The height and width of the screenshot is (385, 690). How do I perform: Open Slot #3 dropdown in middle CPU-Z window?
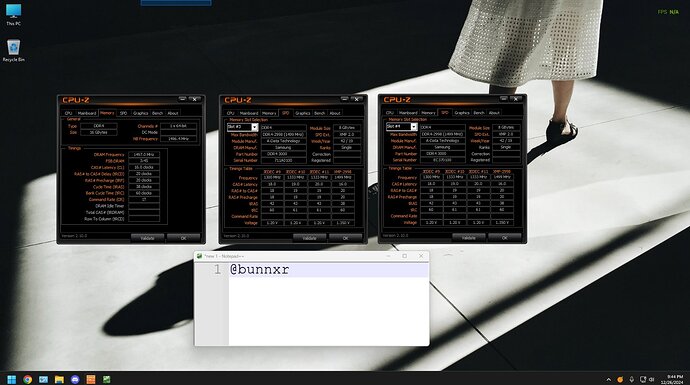click(x=242, y=127)
